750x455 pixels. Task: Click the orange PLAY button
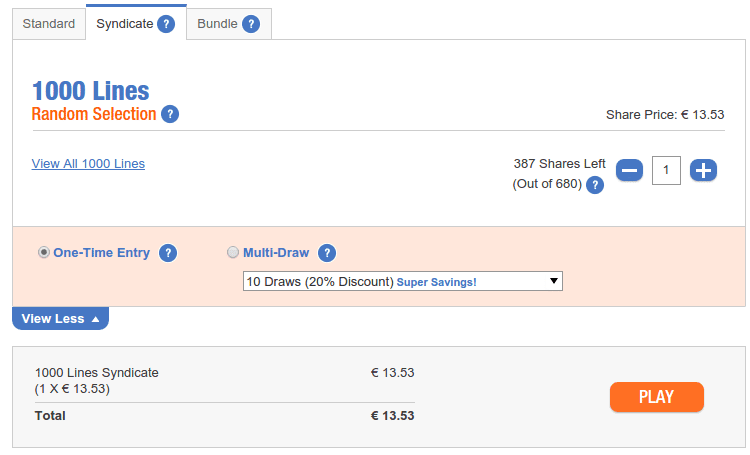click(x=657, y=397)
